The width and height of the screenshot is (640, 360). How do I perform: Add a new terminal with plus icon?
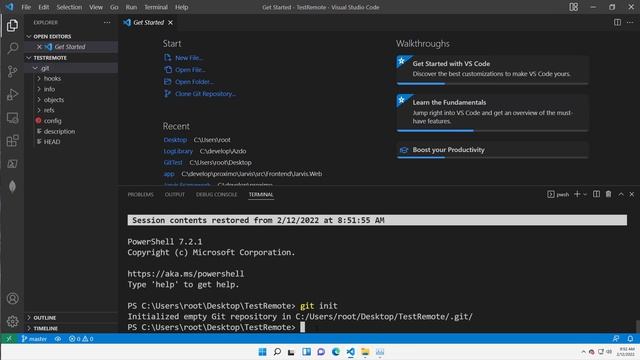pyautogui.click(x=577, y=194)
